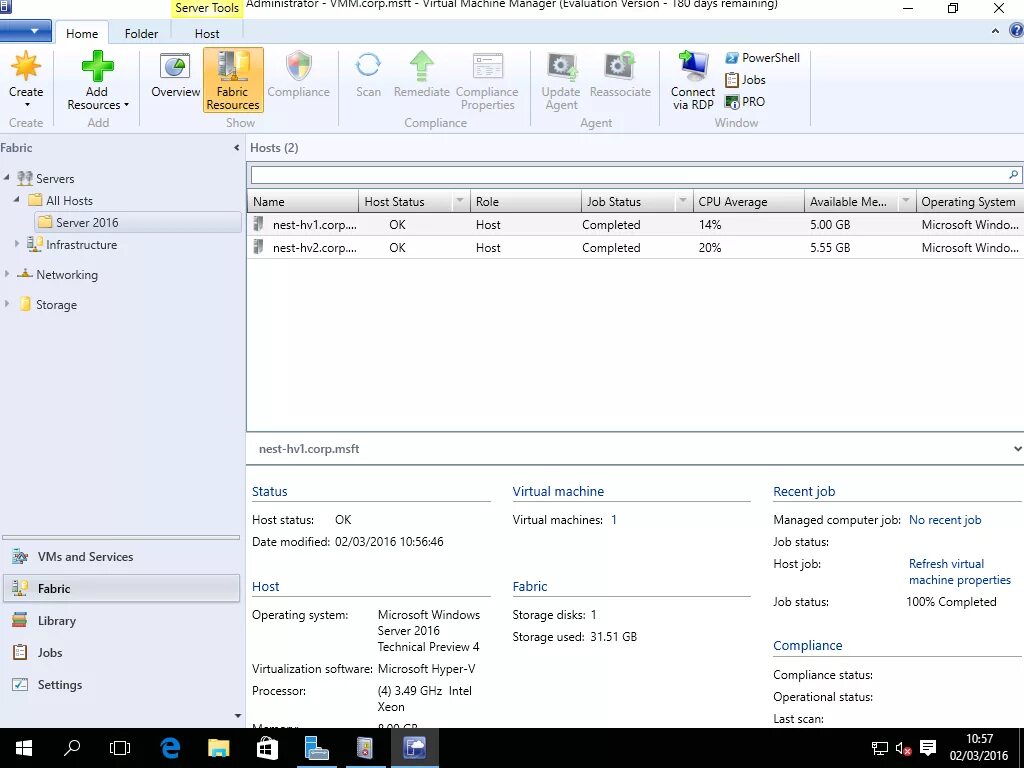Open the Jobs workspace in navigation pane
This screenshot has width=1024, height=768.
coord(121,652)
